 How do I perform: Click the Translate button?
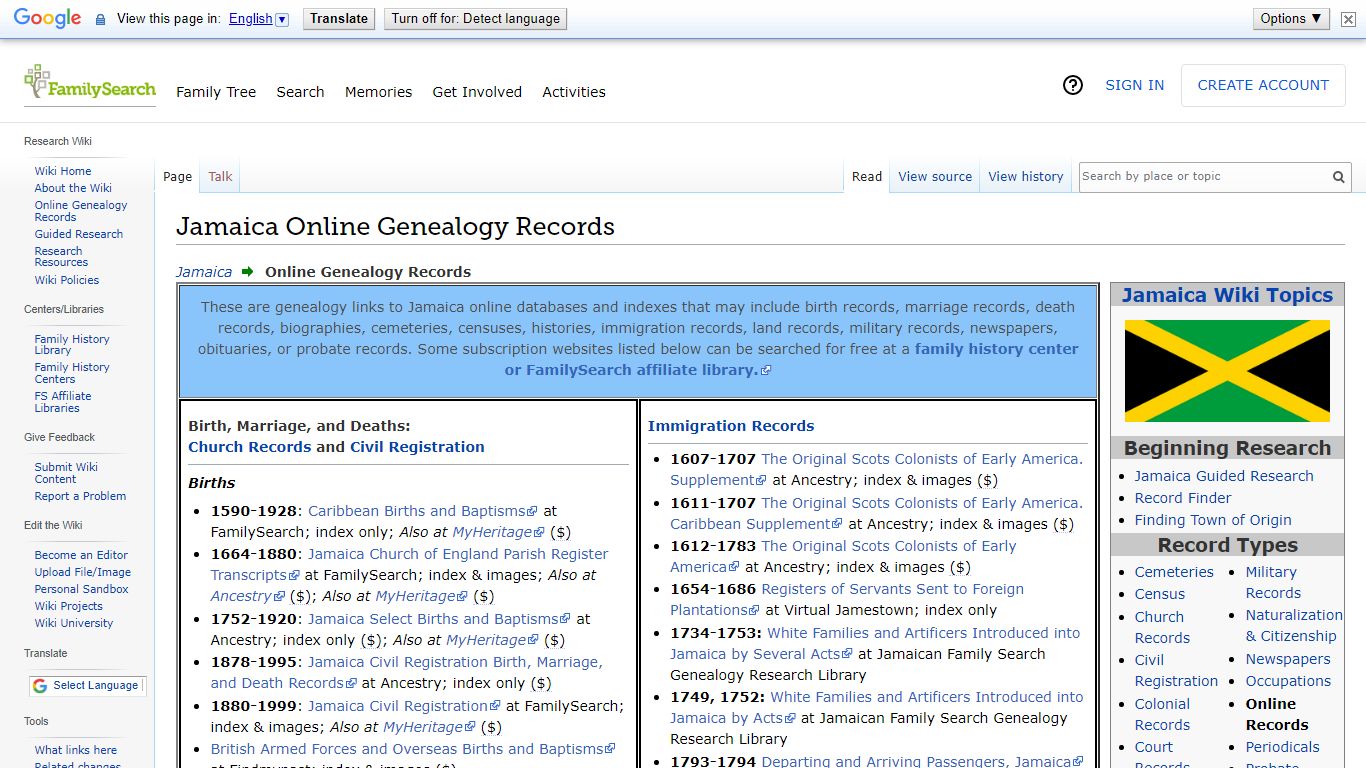pyautogui.click(x=339, y=19)
